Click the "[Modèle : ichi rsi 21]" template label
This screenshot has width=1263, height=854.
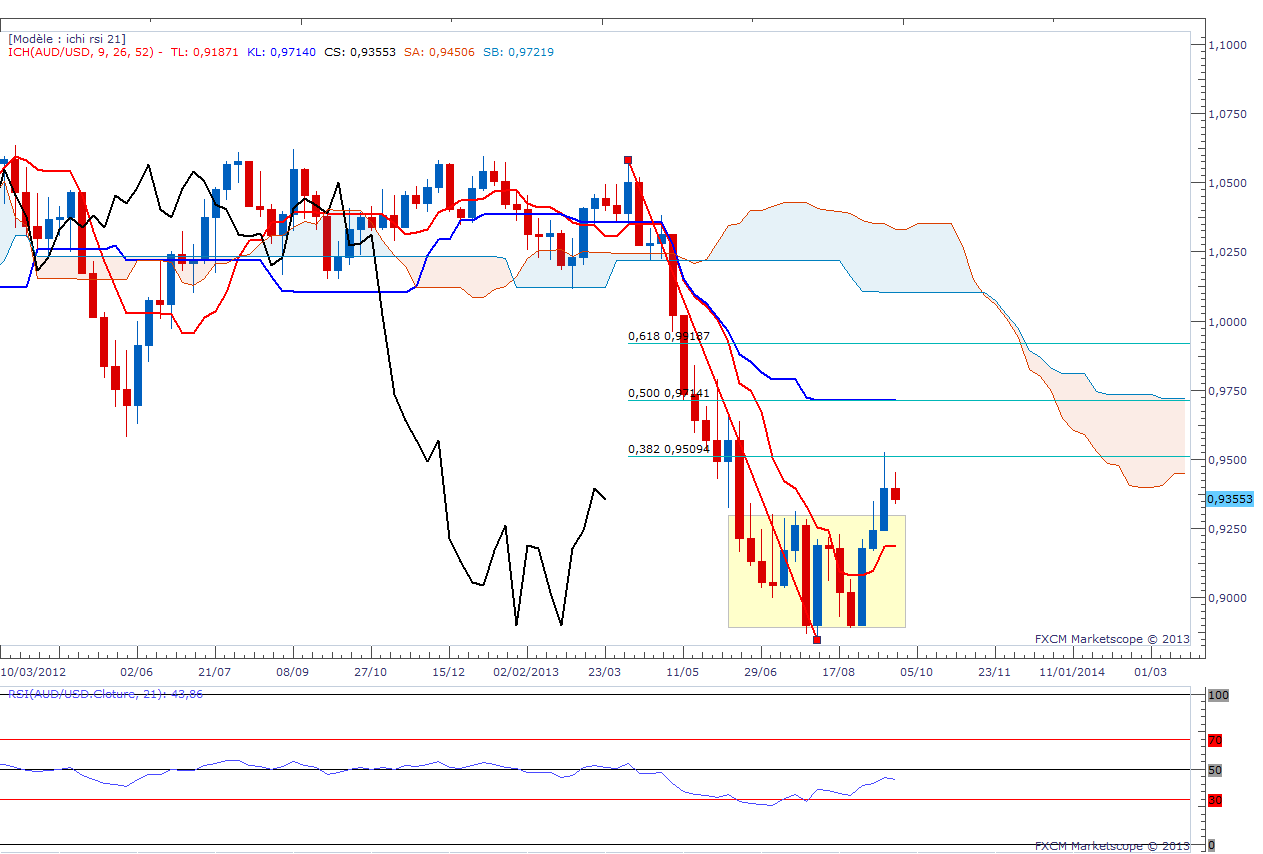click(x=66, y=38)
